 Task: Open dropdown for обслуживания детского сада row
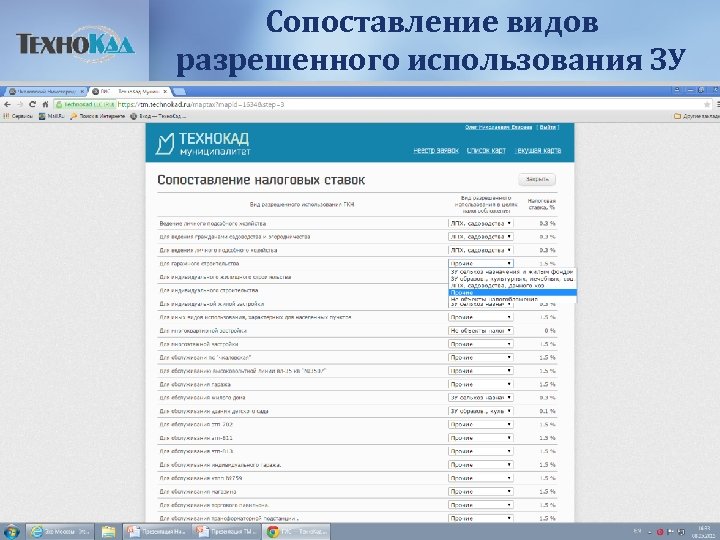tap(480, 411)
